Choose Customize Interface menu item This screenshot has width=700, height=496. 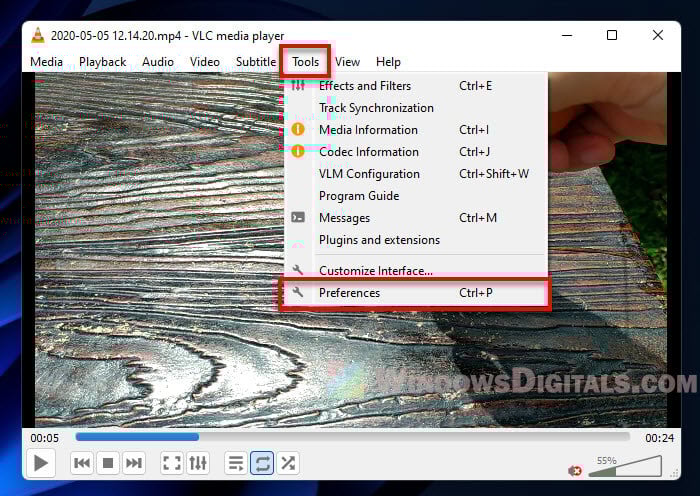[375, 270]
